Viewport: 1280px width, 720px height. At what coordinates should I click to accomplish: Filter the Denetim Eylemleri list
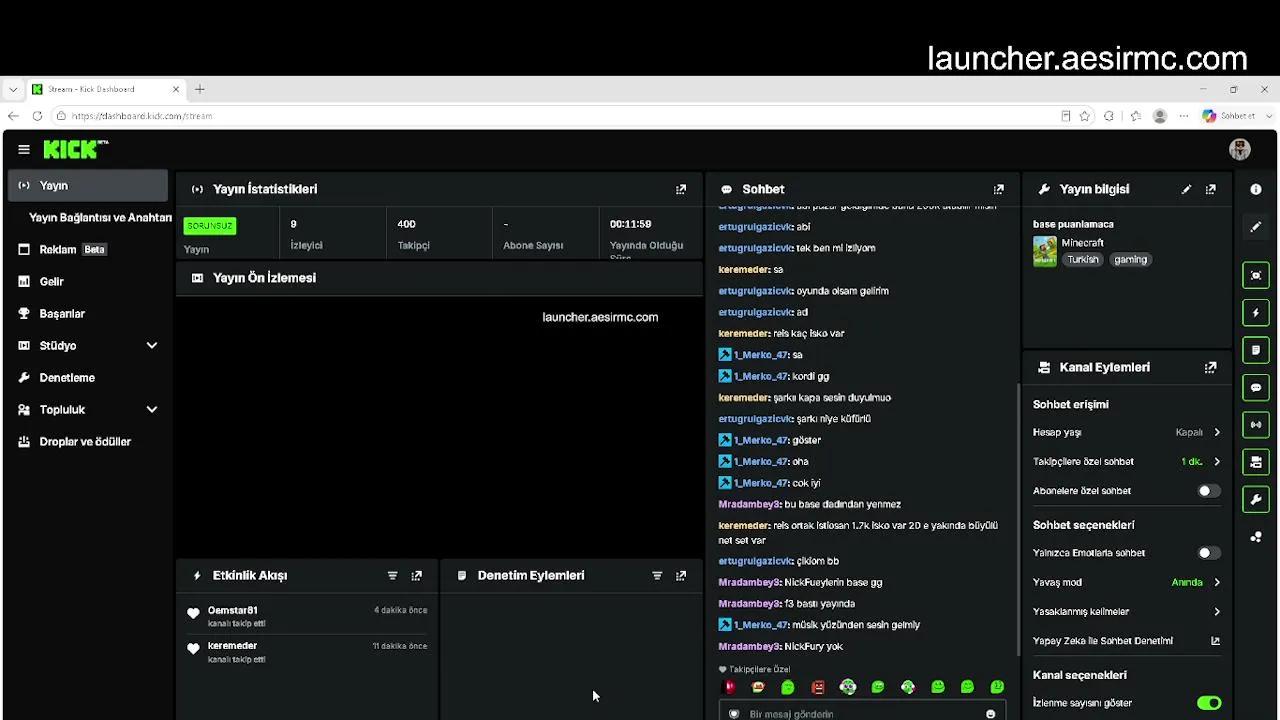click(x=657, y=576)
